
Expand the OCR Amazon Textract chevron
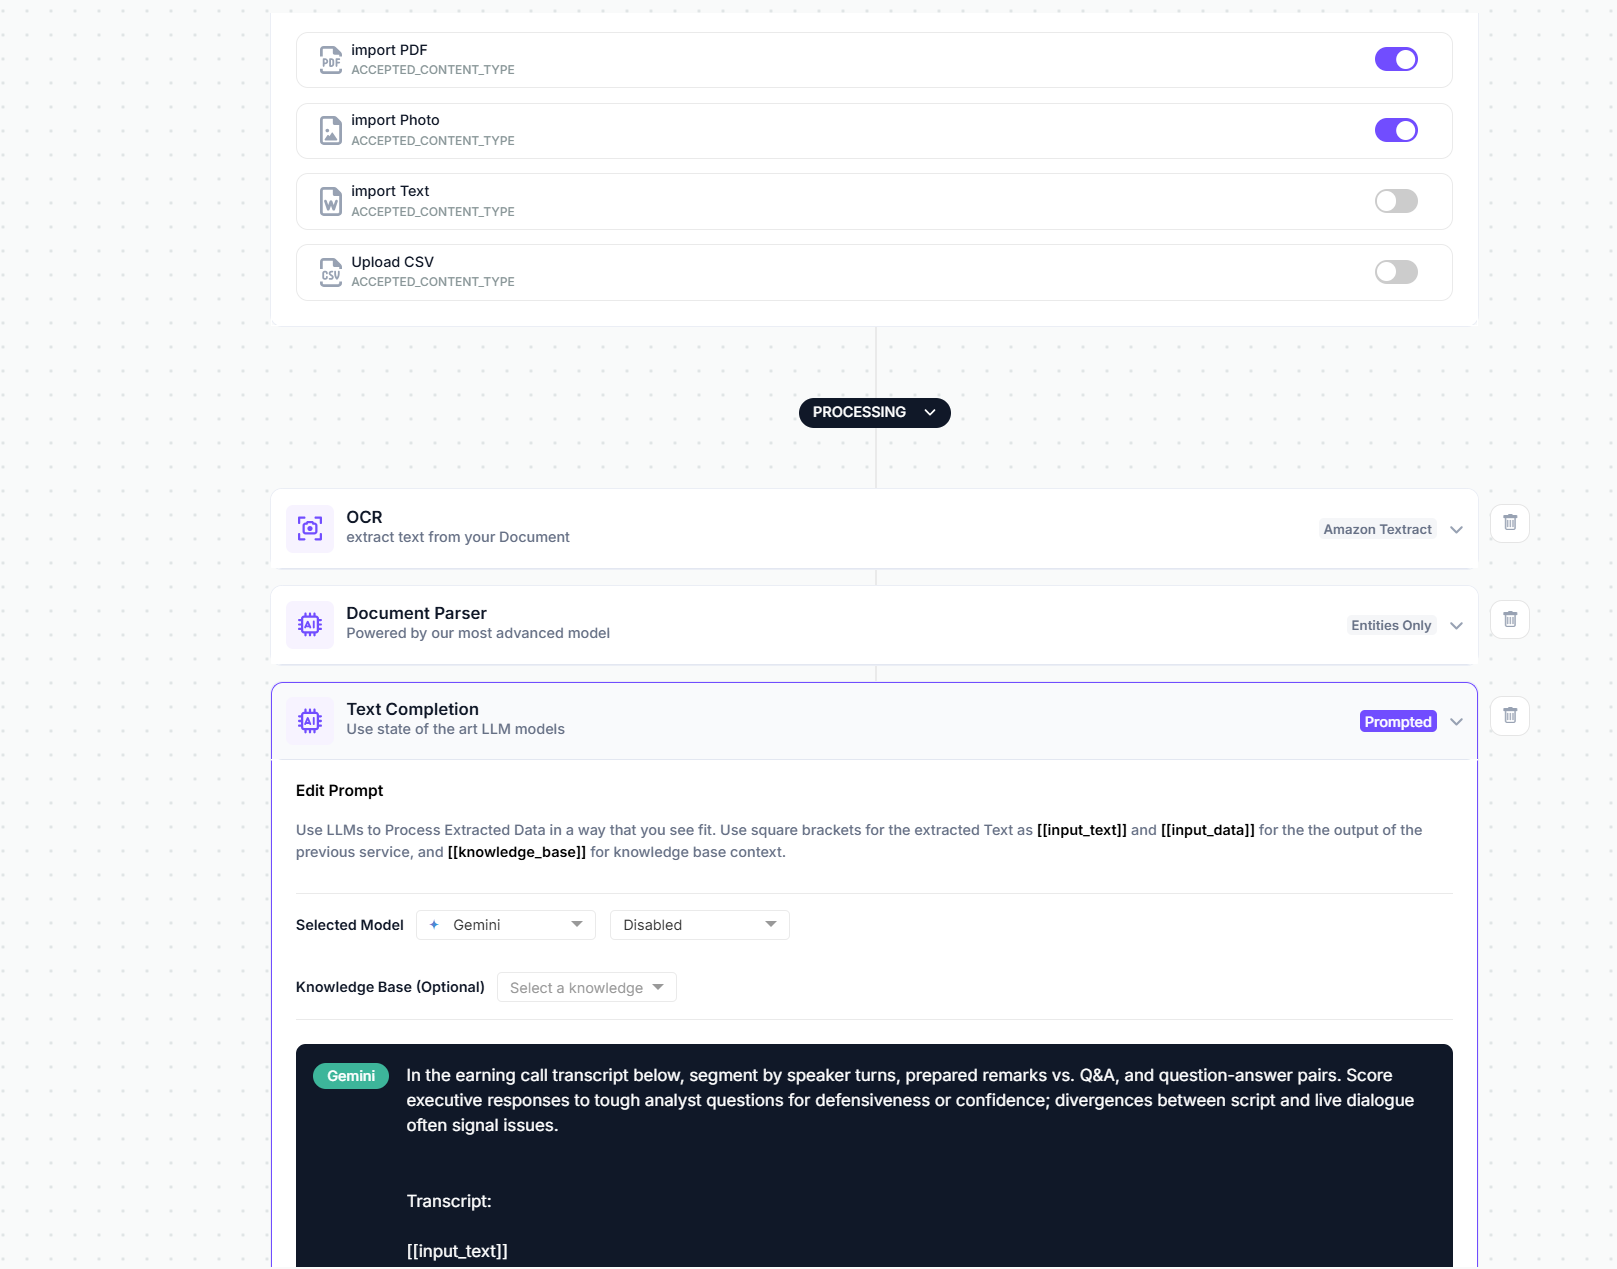[1456, 530]
